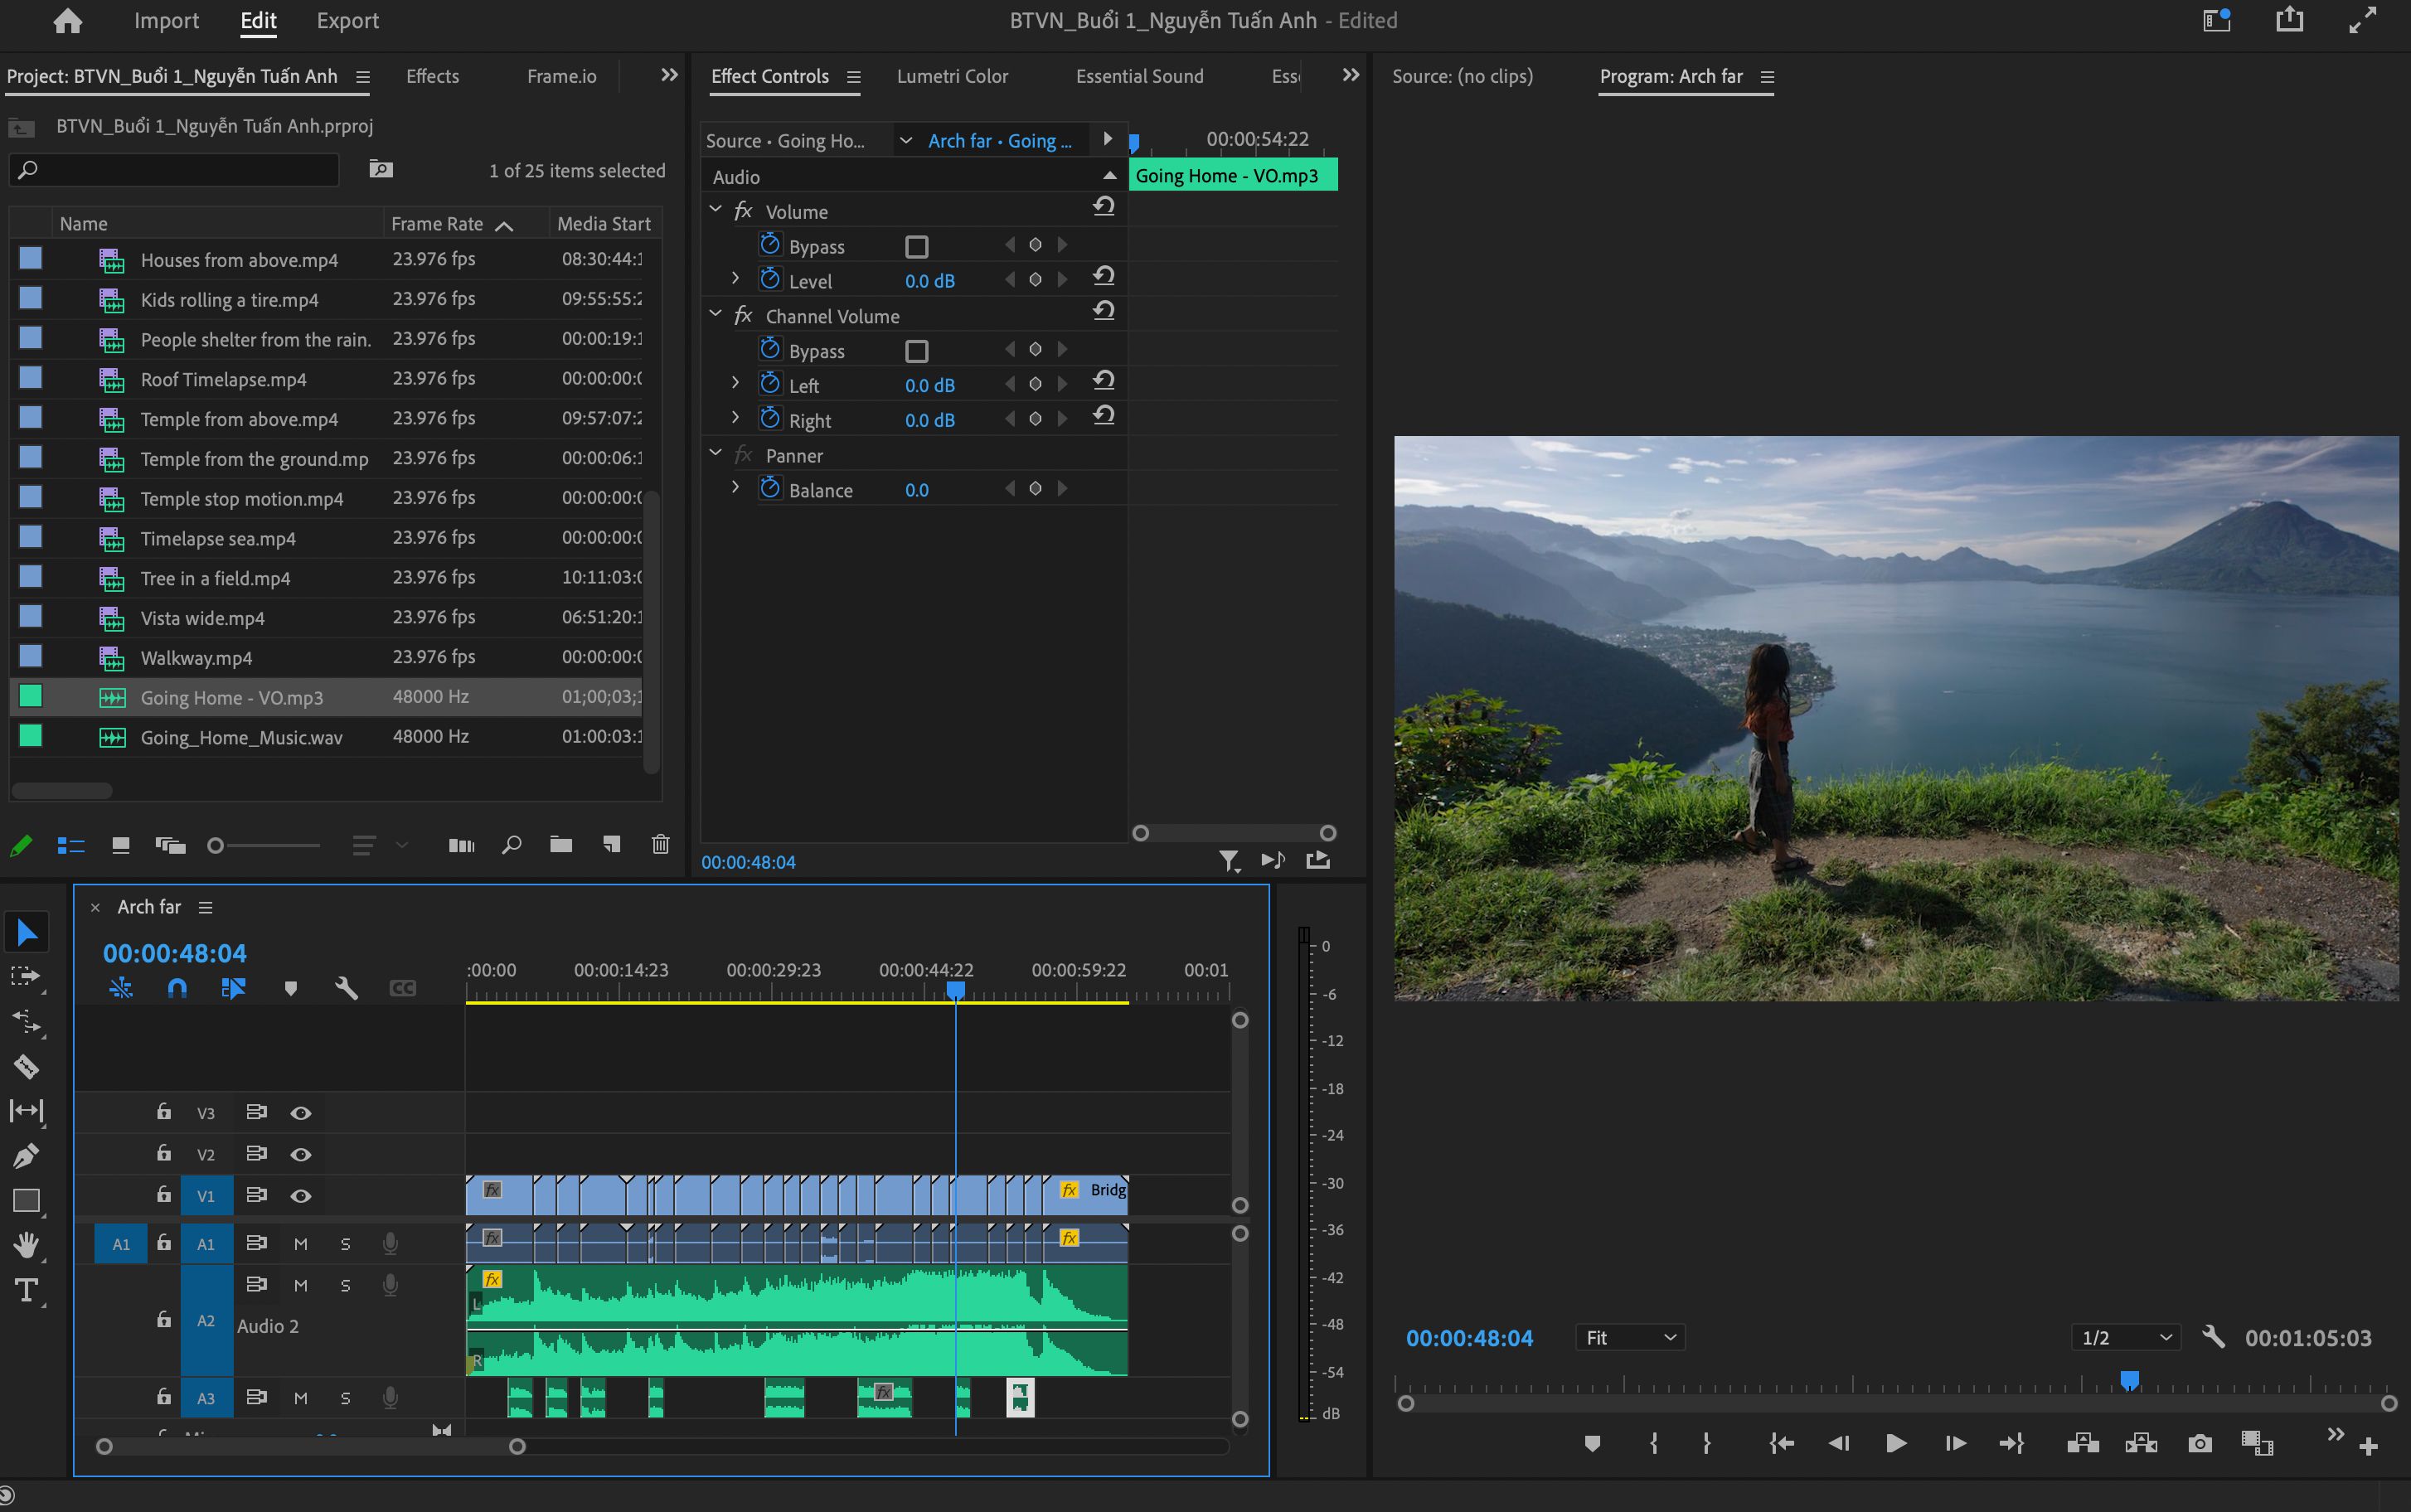Toggle Snap in timeline

[177, 988]
